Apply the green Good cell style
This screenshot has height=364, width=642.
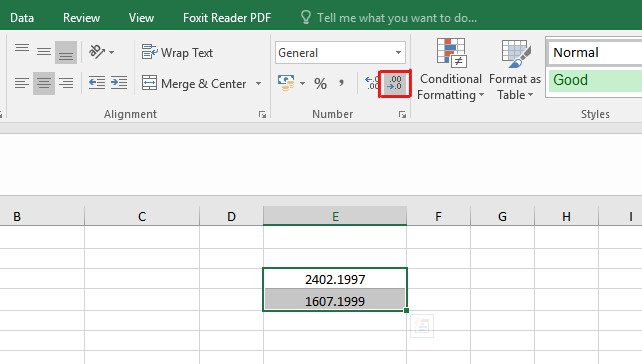pos(595,80)
